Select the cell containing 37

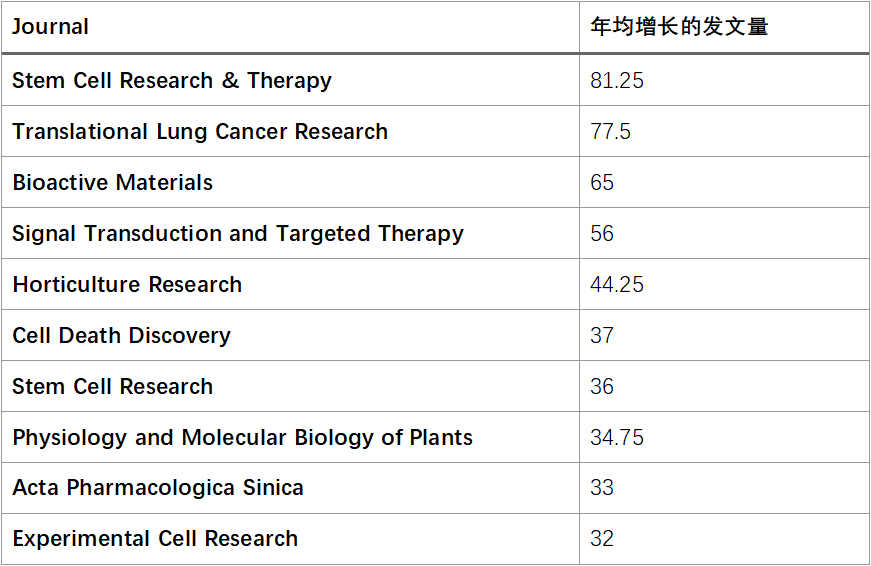coord(724,335)
